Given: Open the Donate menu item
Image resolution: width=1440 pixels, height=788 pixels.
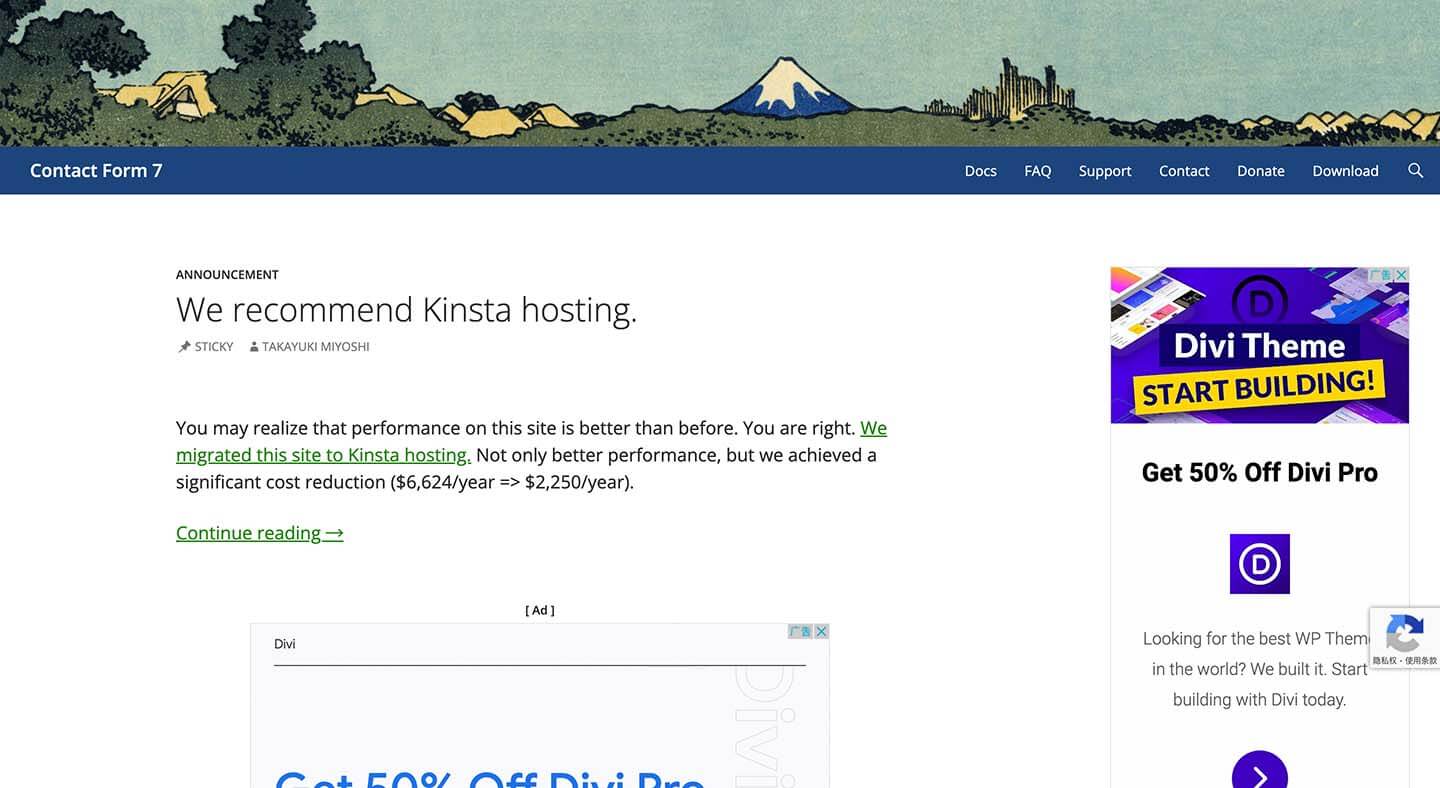Looking at the screenshot, I should [1261, 171].
